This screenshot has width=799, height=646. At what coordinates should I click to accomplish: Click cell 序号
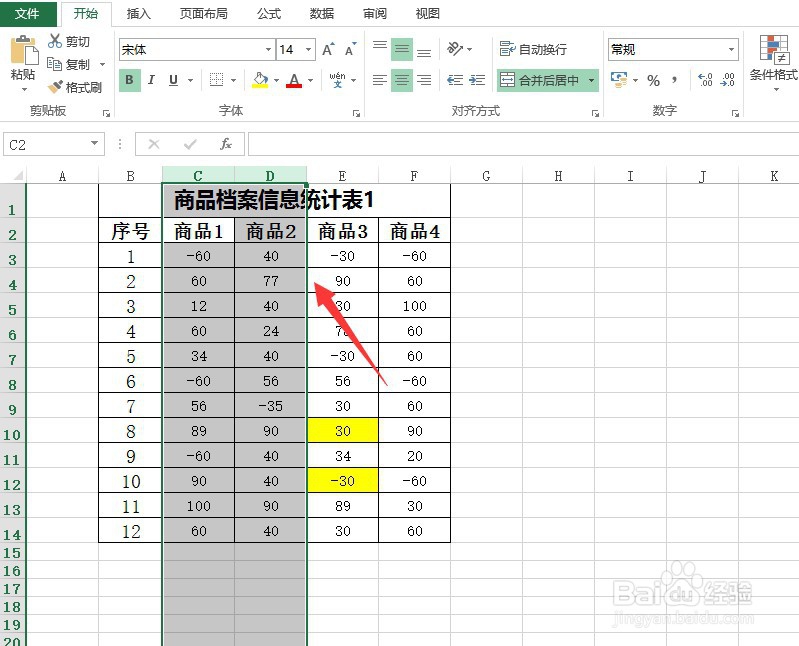coord(130,231)
